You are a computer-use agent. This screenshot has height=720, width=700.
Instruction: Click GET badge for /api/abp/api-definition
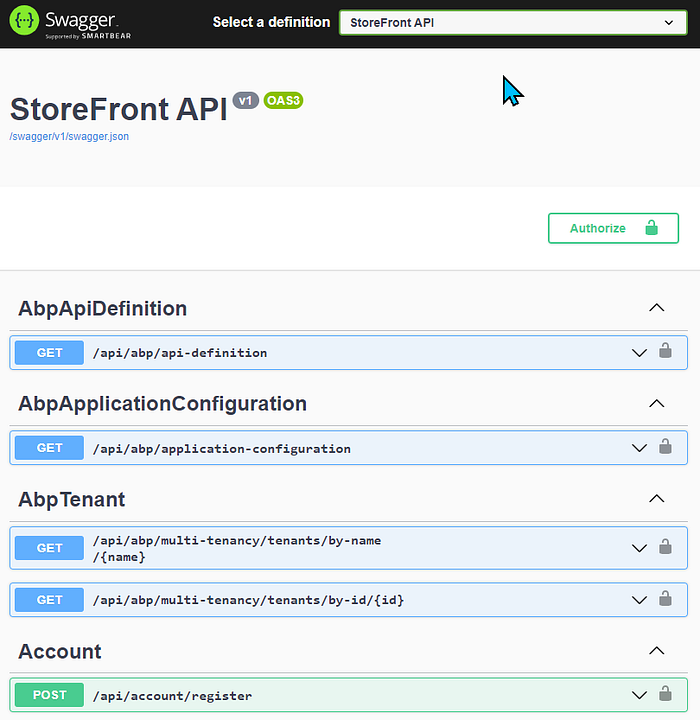[49, 353]
